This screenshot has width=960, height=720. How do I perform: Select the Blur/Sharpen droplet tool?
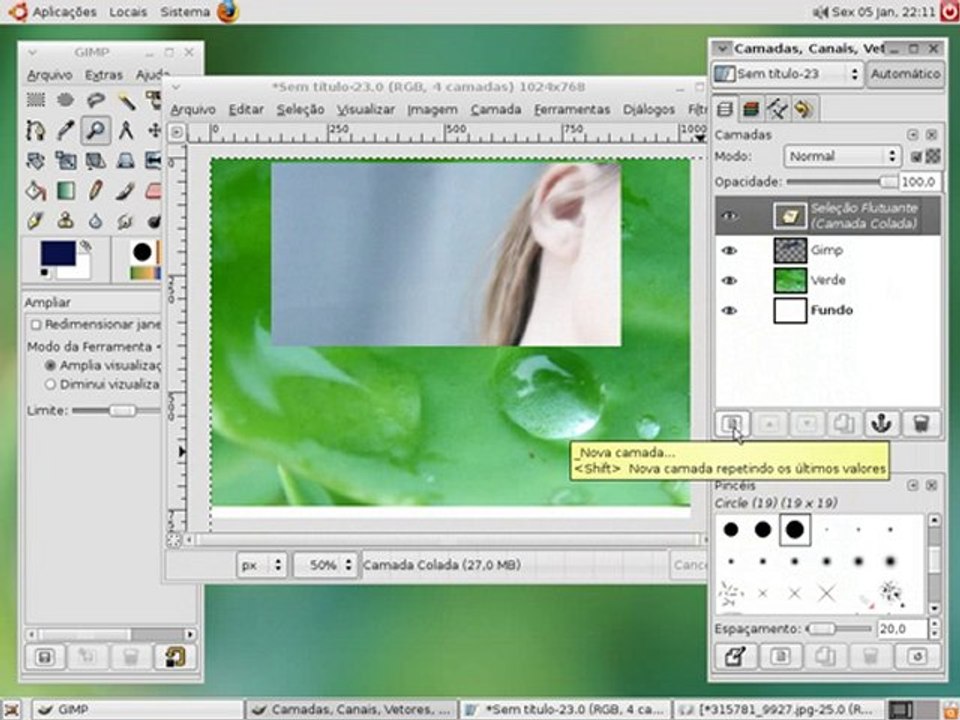pyautogui.click(x=96, y=220)
